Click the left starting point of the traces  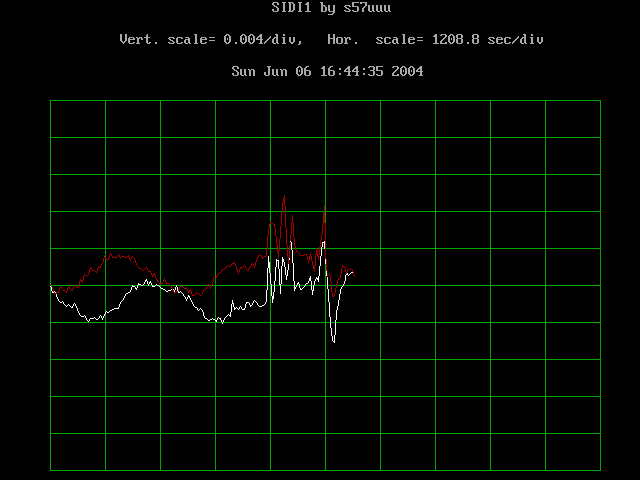click(x=51, y=288)
